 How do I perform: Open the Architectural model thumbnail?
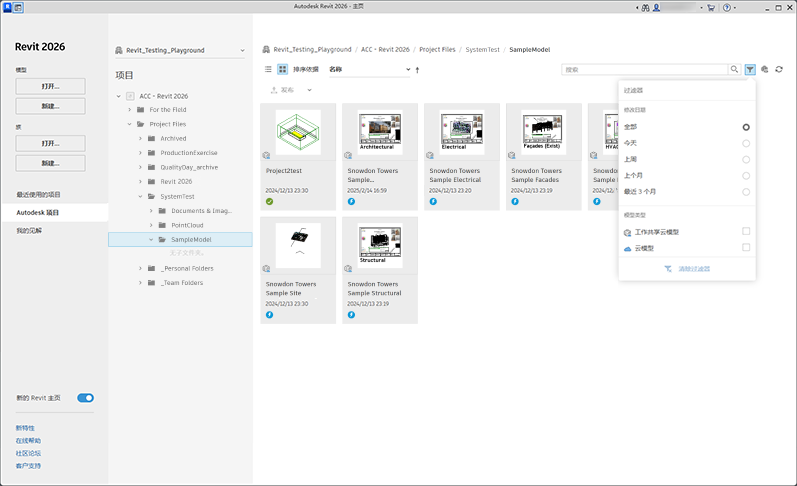[380, 132]
